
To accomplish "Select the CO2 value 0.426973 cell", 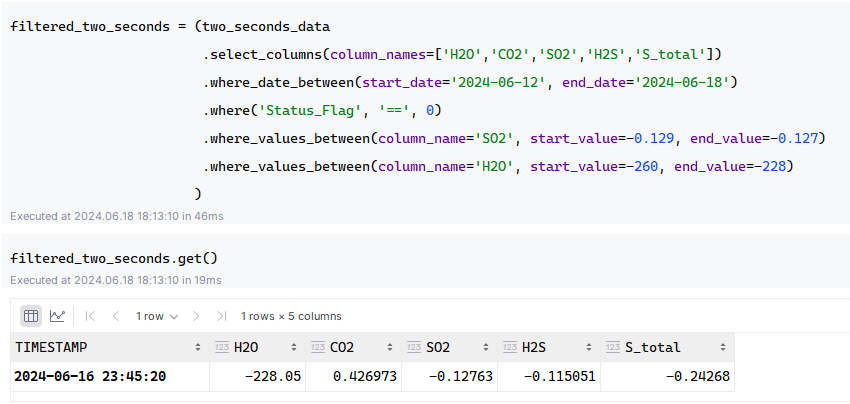I will [353, 376].
